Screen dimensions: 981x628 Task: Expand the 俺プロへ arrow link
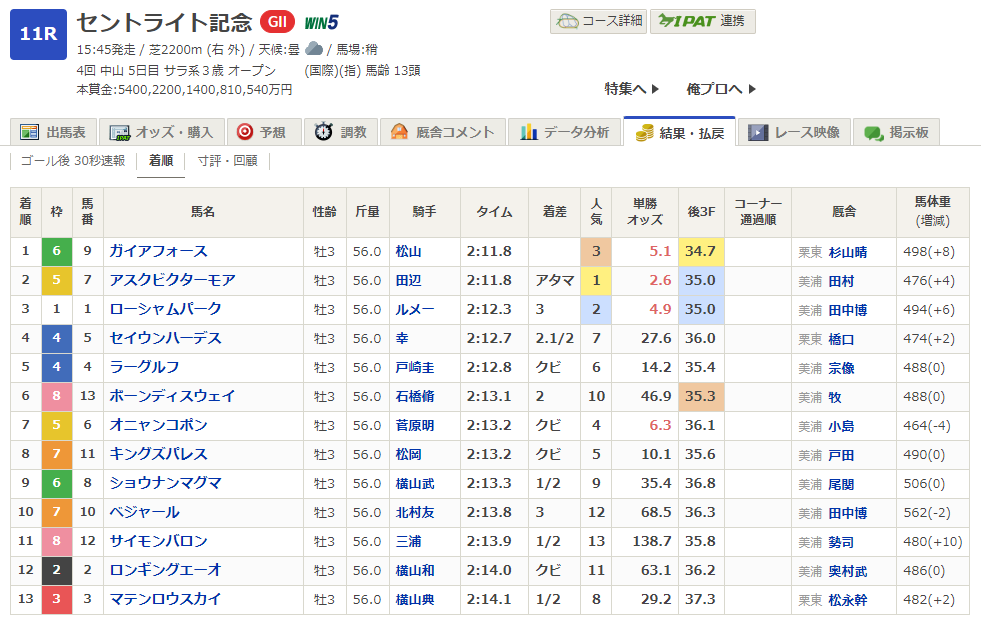pos(721,89)
